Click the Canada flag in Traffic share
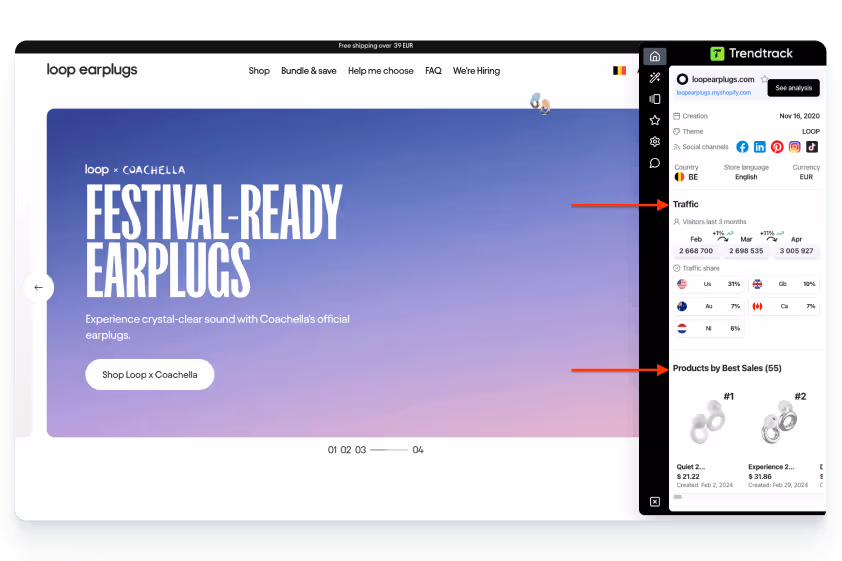Viewport: 842px width, 561px height. pos(757,306)
